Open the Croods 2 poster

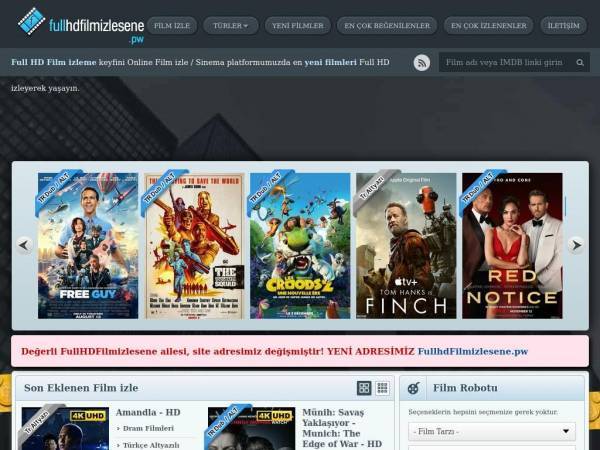tap(300, 246)
